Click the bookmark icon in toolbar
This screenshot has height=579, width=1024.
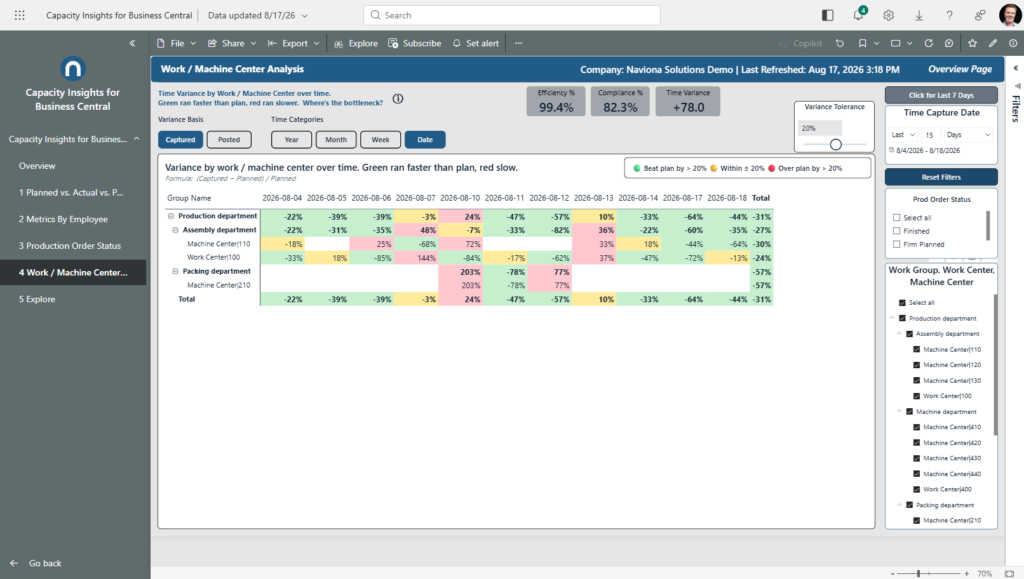pyautogui.click(x=862, y=43)
